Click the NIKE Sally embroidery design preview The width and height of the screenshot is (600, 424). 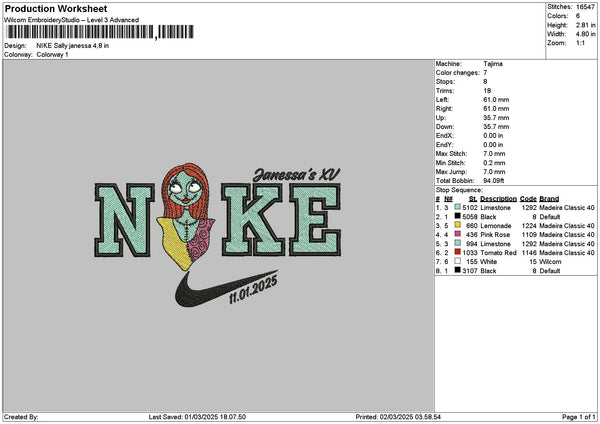(x=217, y=235)
